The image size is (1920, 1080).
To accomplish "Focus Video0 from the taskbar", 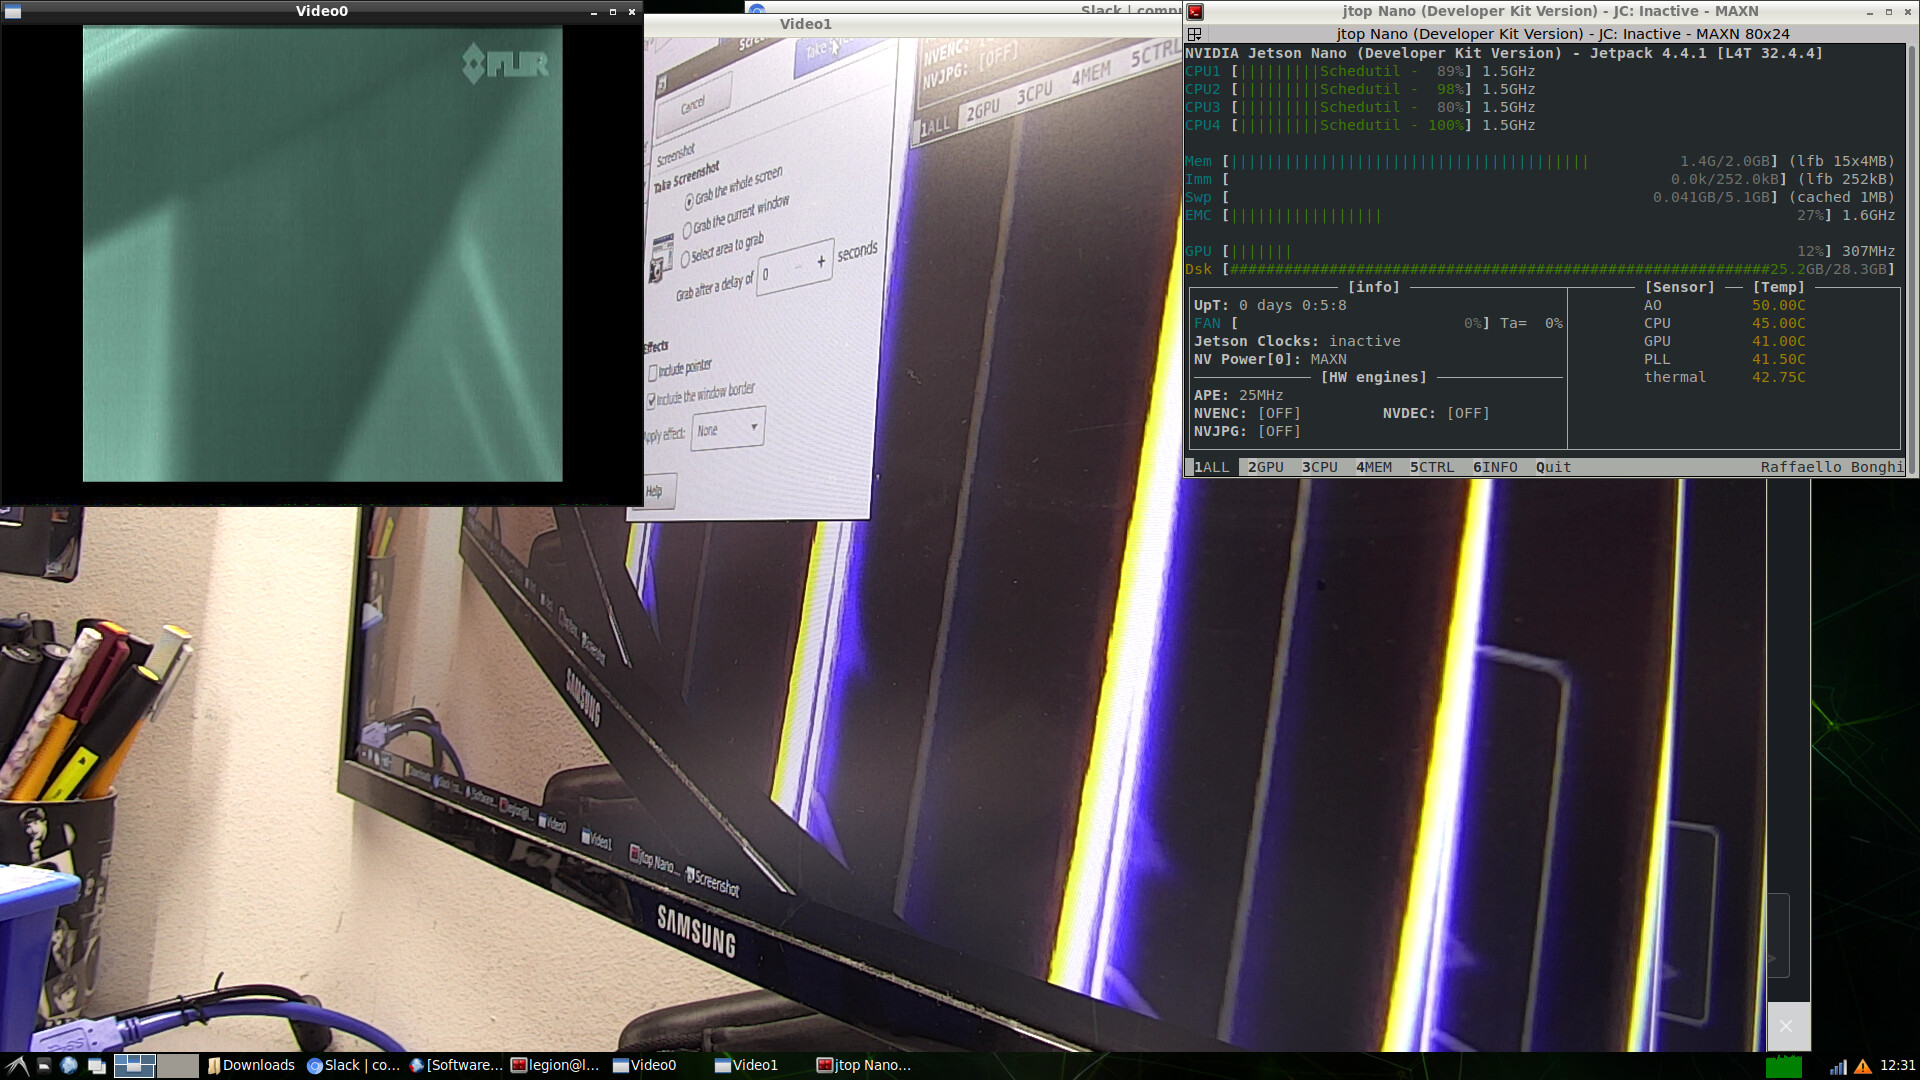I will click(x=645, y=1066).
